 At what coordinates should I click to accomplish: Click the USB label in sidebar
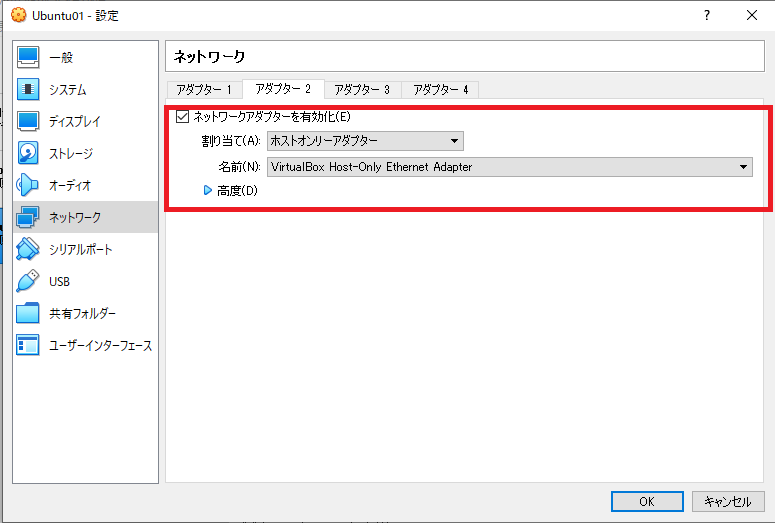pyautogui.click(x=59, y=282)
